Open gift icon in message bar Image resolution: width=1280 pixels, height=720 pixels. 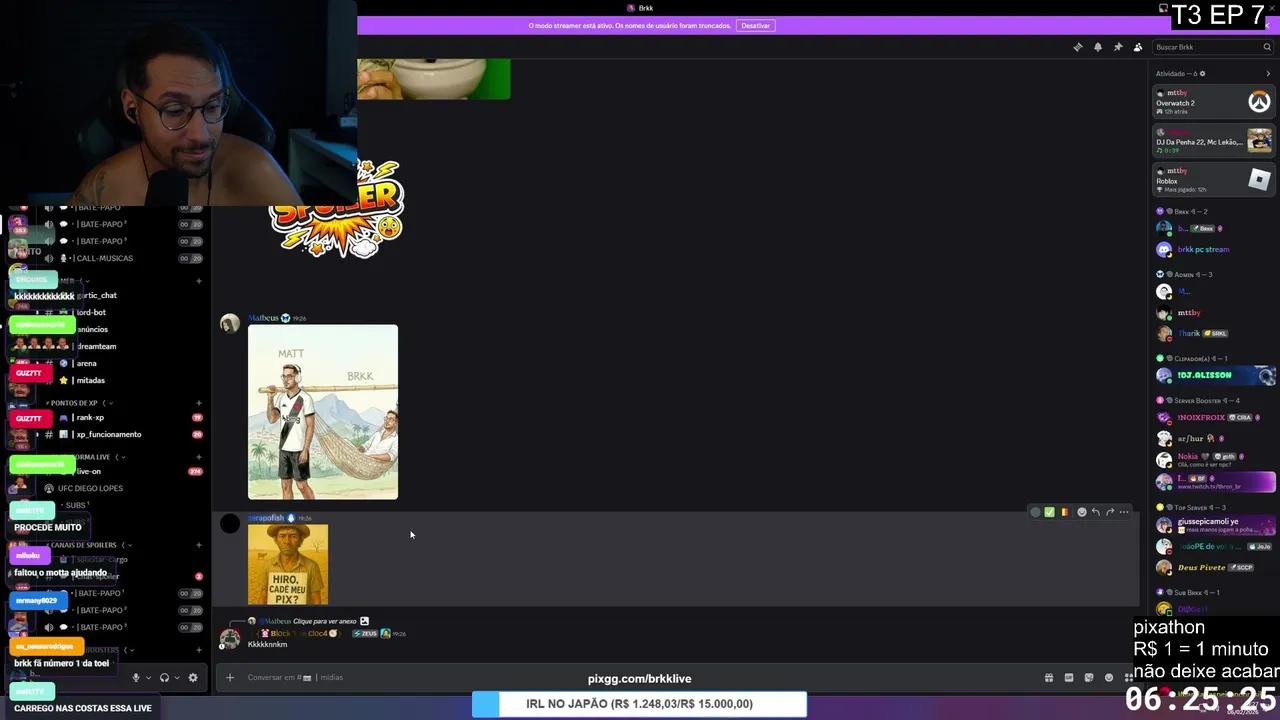pos(1049,678)
